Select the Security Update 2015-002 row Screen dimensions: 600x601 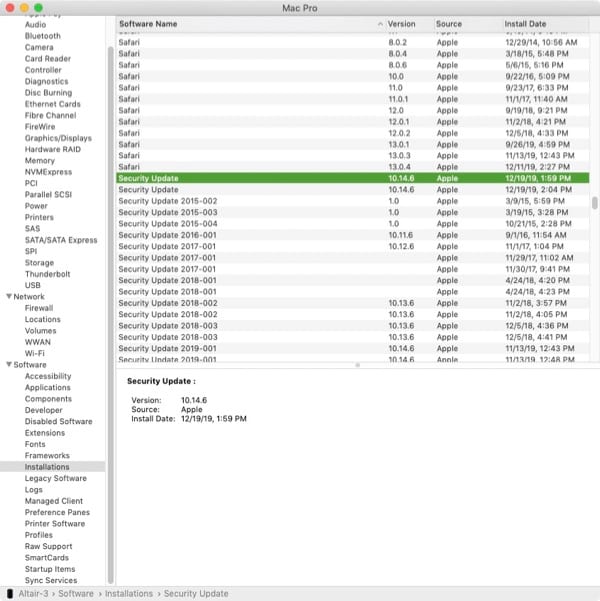[x=353, y=201]
